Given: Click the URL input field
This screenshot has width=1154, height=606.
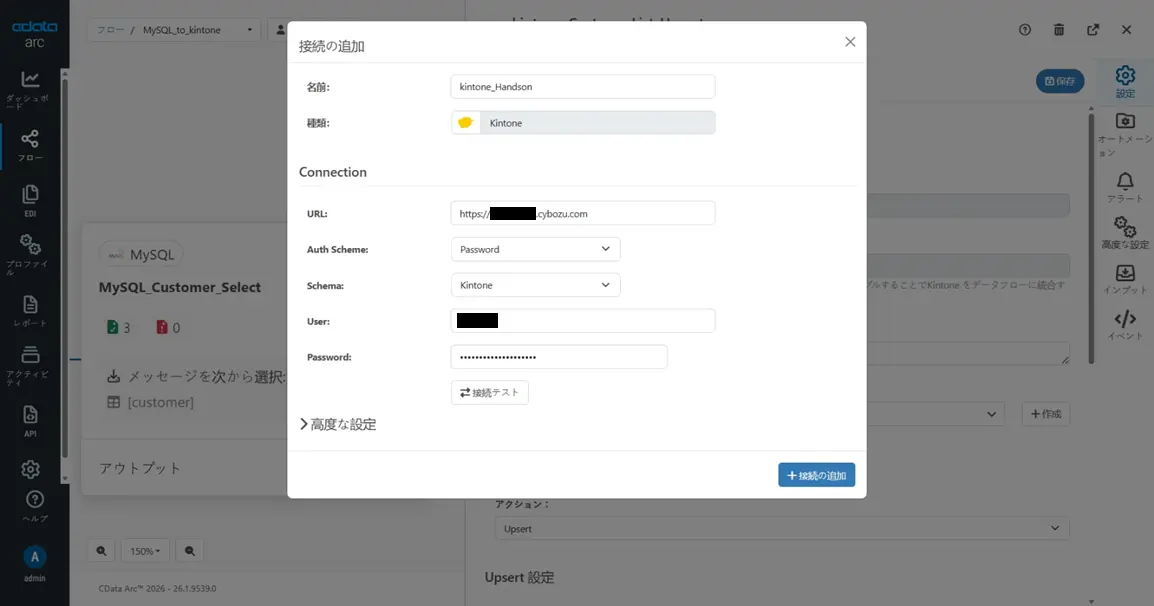Looking at the screenshot, I should coord(582,214).
